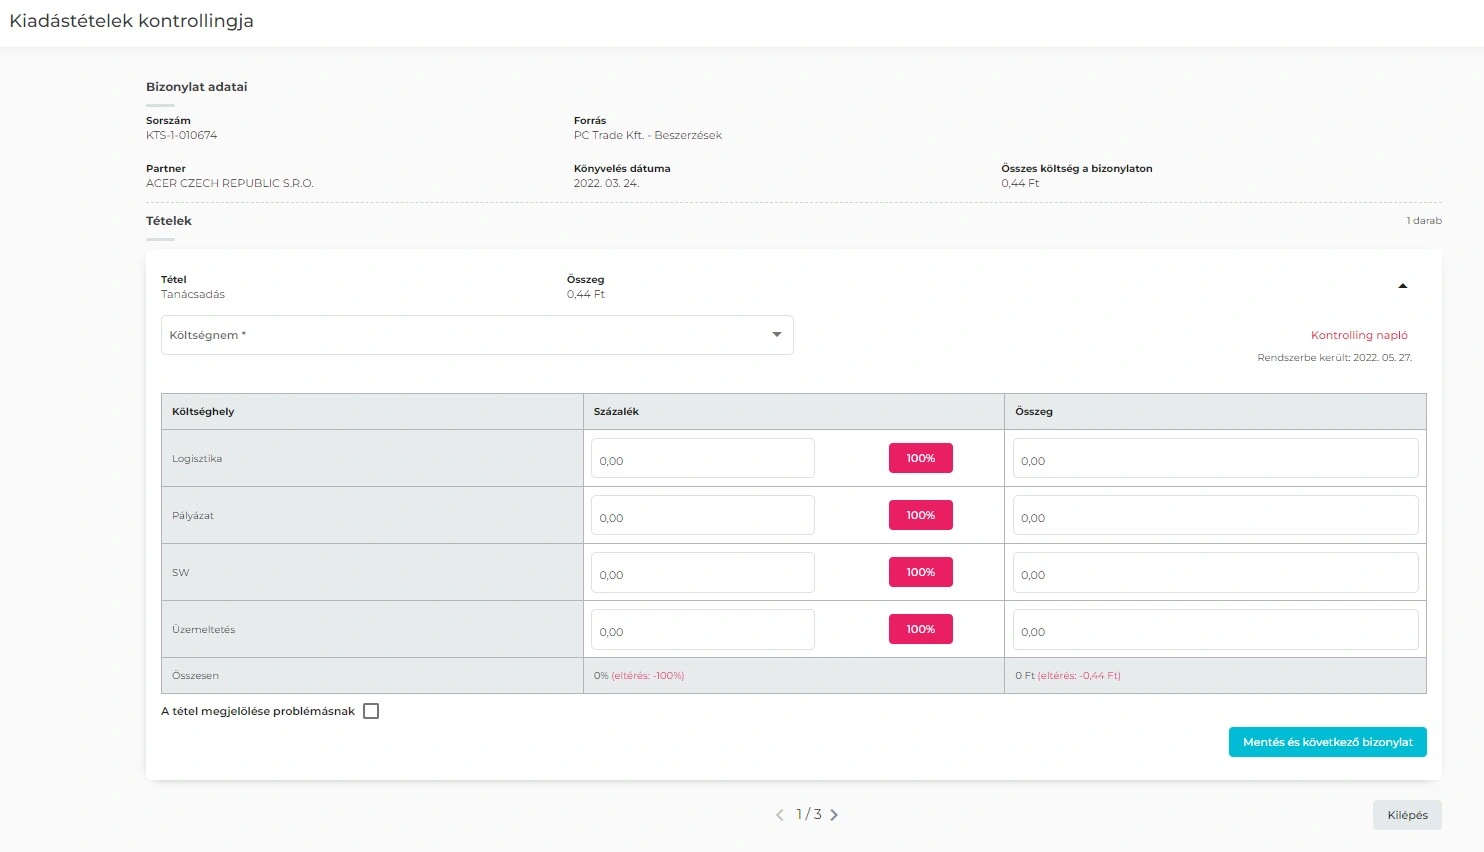1484x852 pixels.
Task: Click the Pályázat percentage input field
Action: point(702,516)
